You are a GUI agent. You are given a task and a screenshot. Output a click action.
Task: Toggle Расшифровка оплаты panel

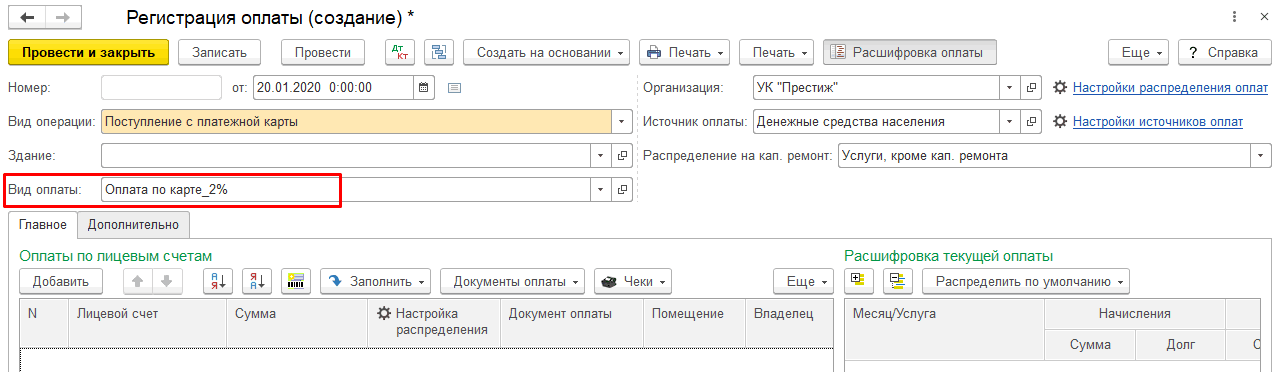(x=910, y=52)
